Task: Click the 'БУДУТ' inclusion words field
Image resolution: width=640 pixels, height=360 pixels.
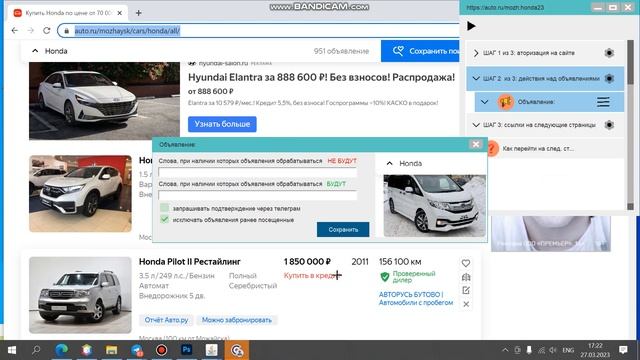Action: (258, 195)
